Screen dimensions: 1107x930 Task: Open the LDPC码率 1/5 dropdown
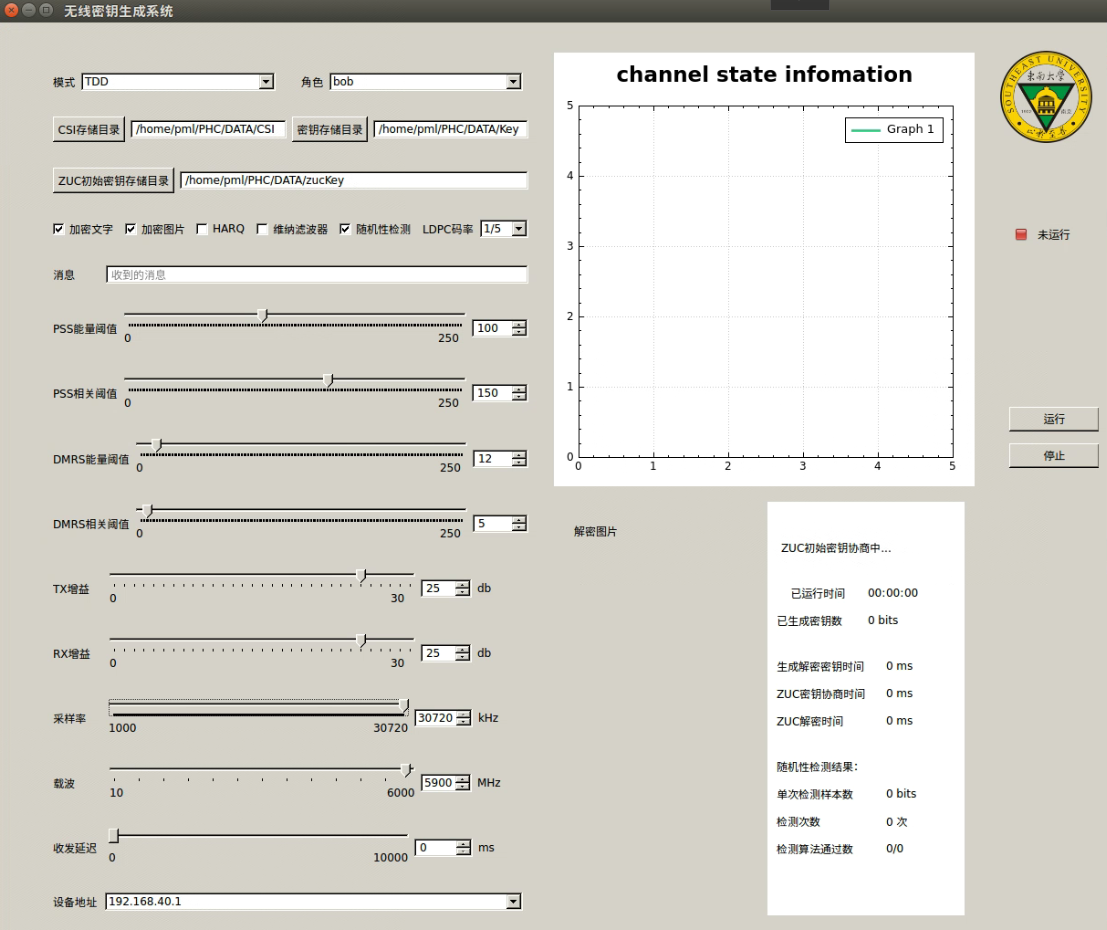[x=504, y=229]
